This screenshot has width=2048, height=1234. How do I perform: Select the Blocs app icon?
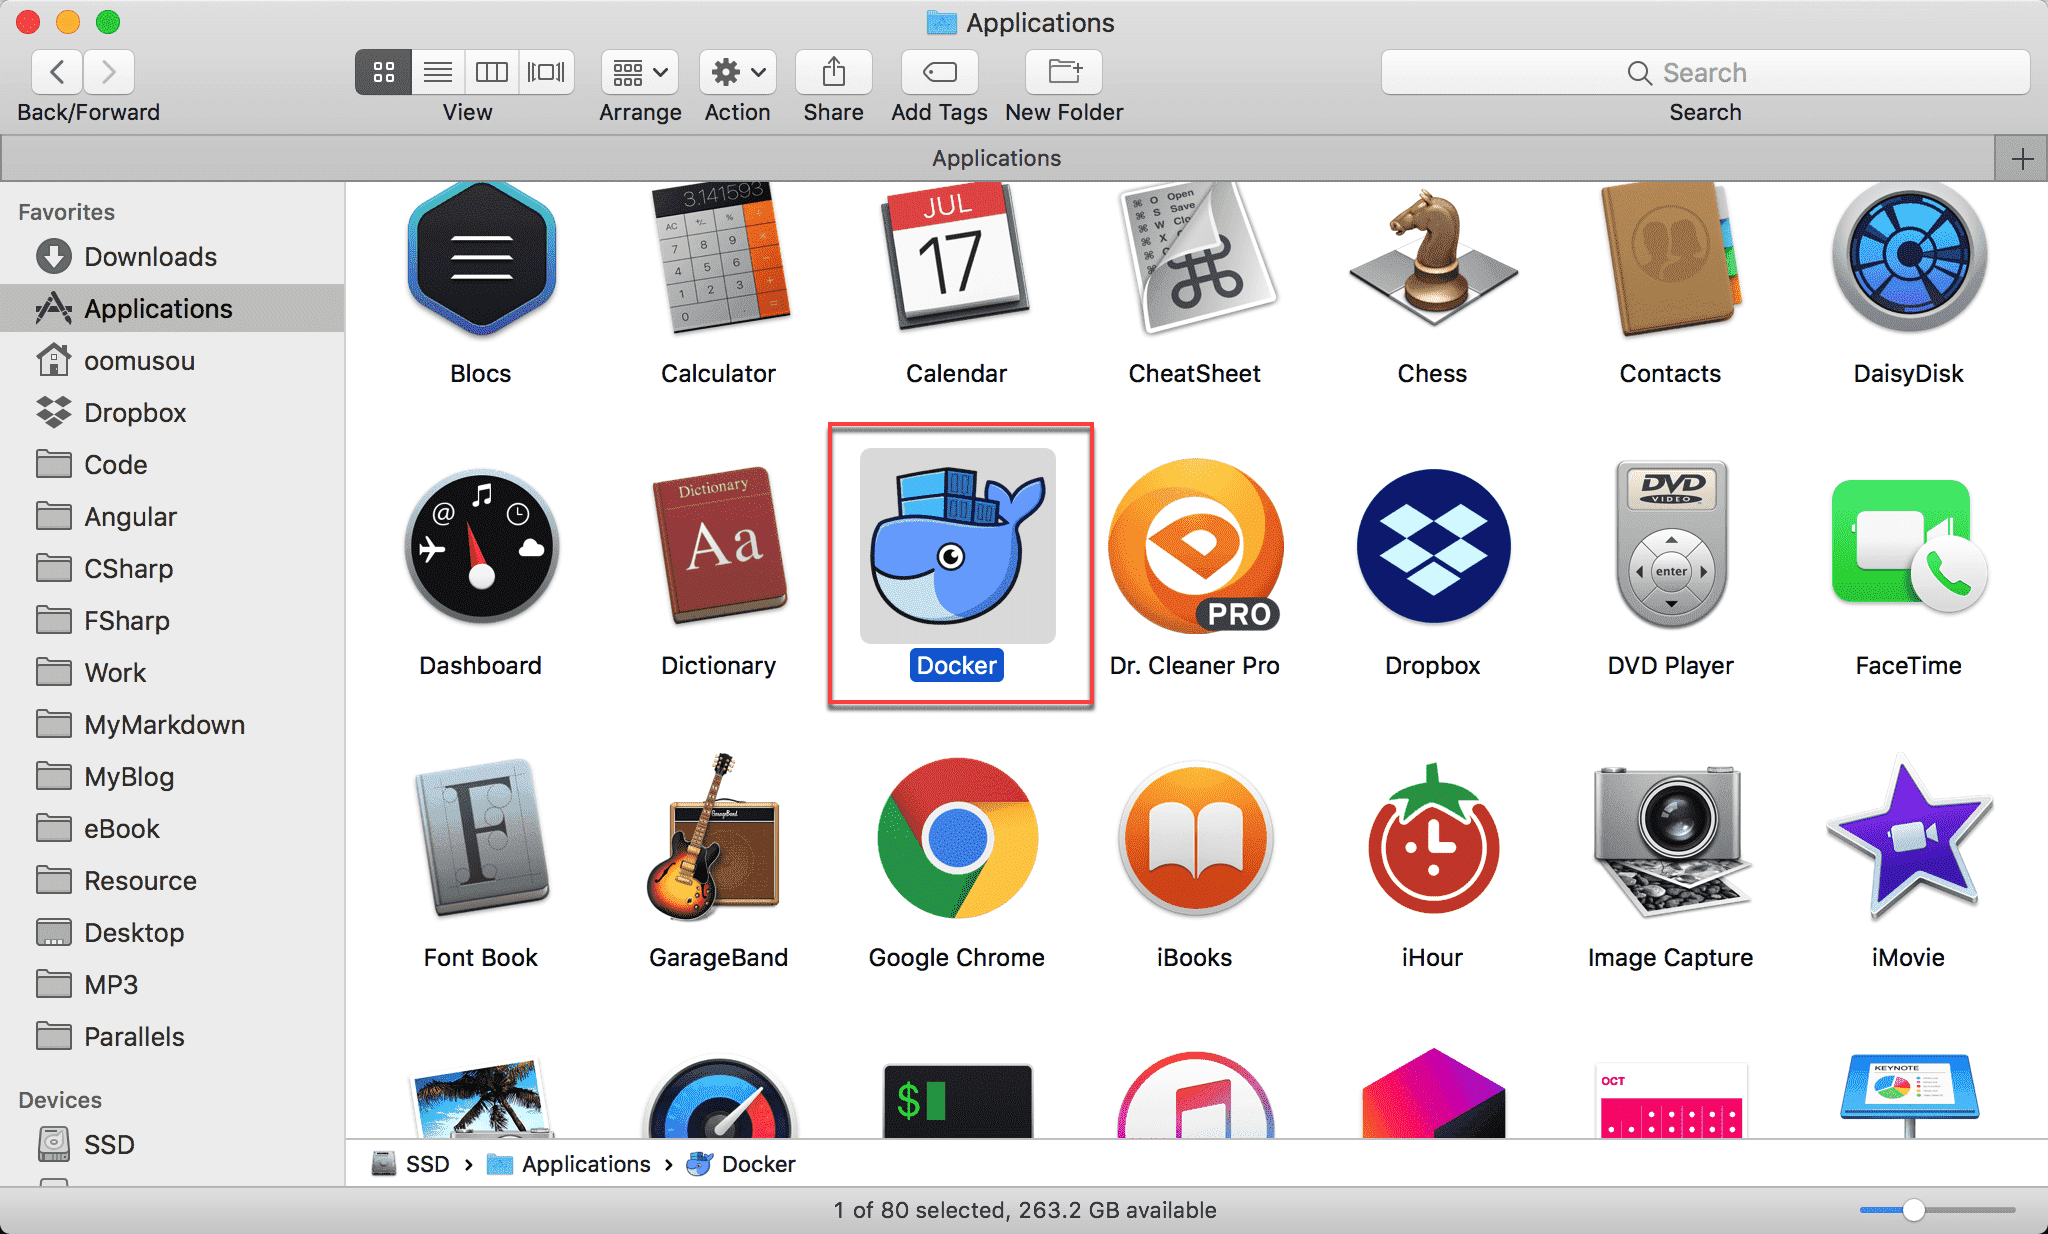481,258
